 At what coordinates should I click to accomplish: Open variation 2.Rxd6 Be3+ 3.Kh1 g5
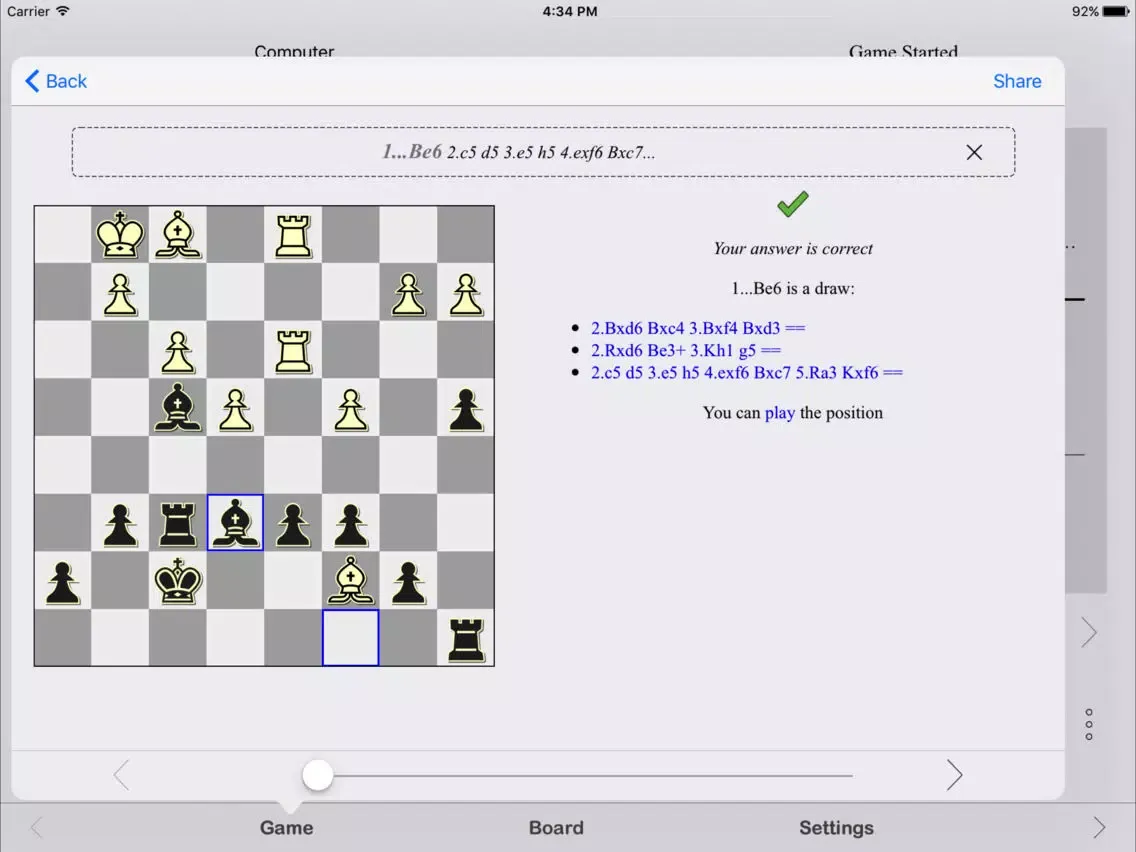click(685, 350)
